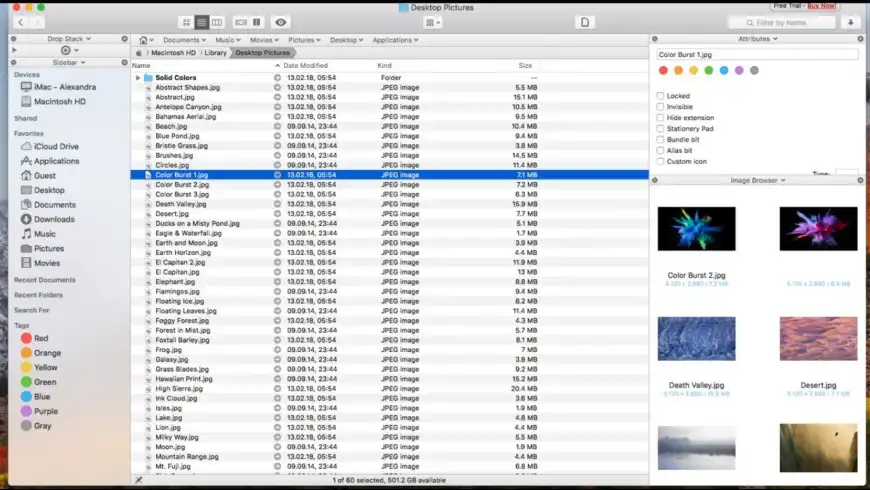Click the download arrow toolbar icon

coord(851,22)
